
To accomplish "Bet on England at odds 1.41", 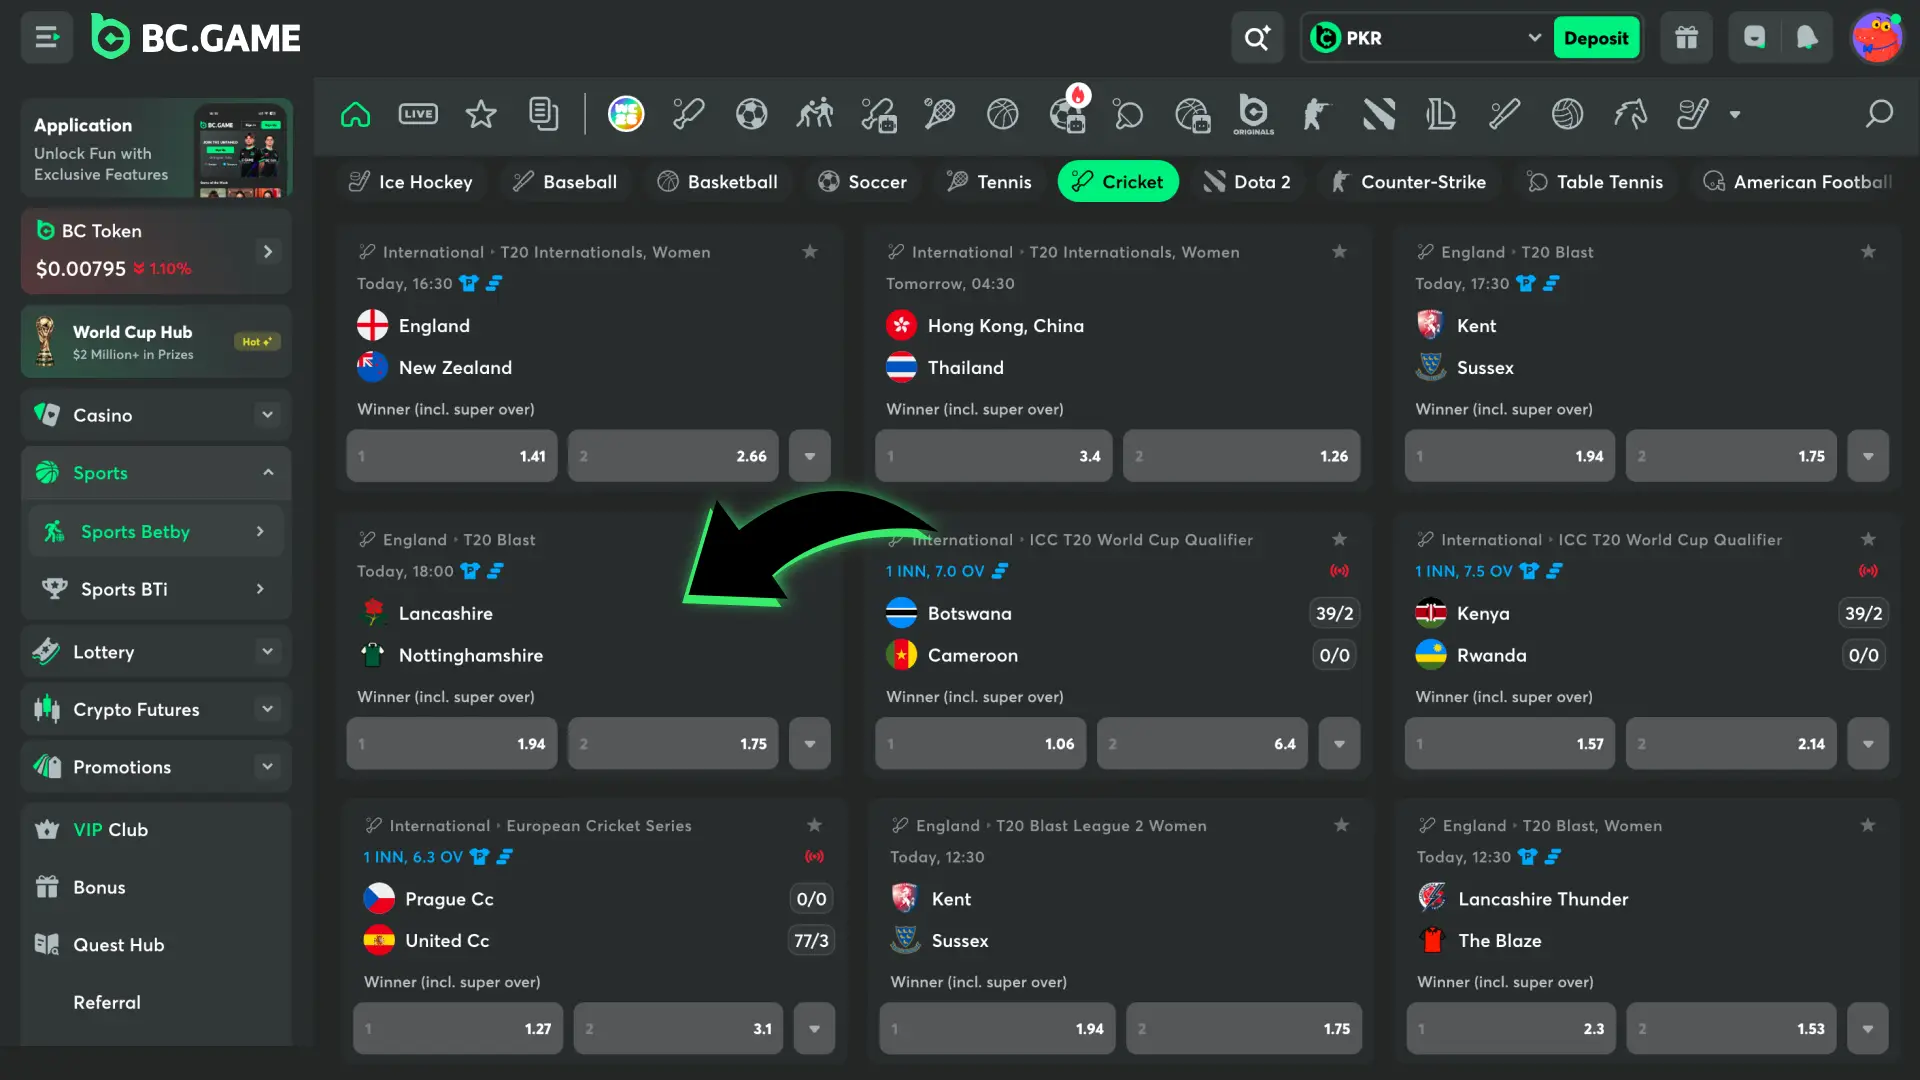I will pyautogui.click(x=452, y=456).
